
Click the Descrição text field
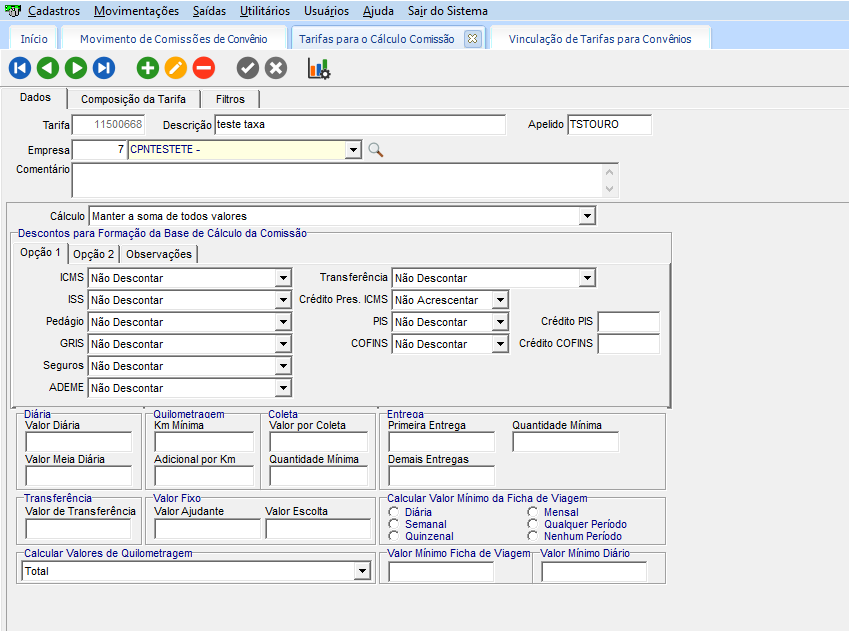pos(358,125)
